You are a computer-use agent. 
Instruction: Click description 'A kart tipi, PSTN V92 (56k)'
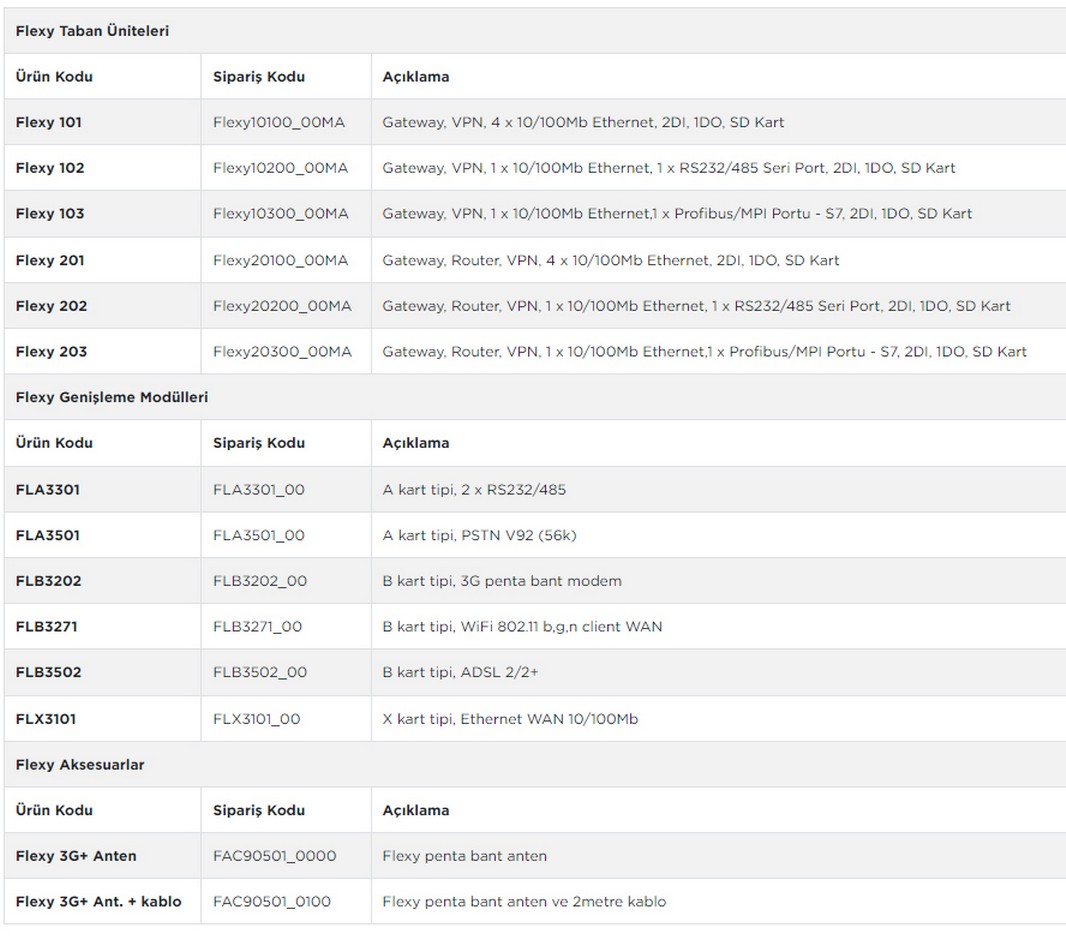click(479, 535)
